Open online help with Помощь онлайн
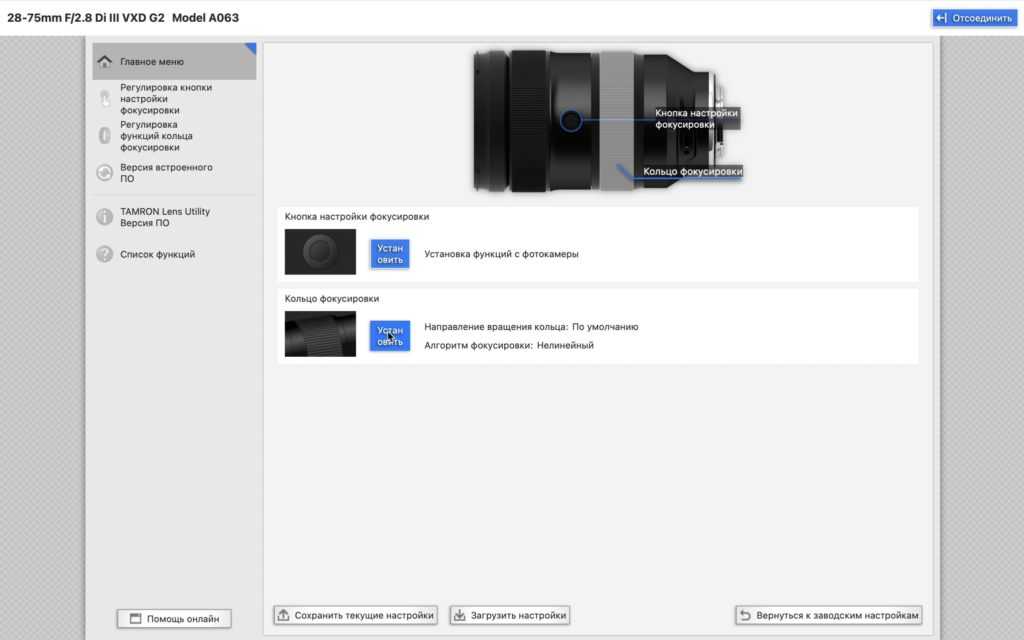The height and width of the screenshot is (640, 1024). (174, 619)
